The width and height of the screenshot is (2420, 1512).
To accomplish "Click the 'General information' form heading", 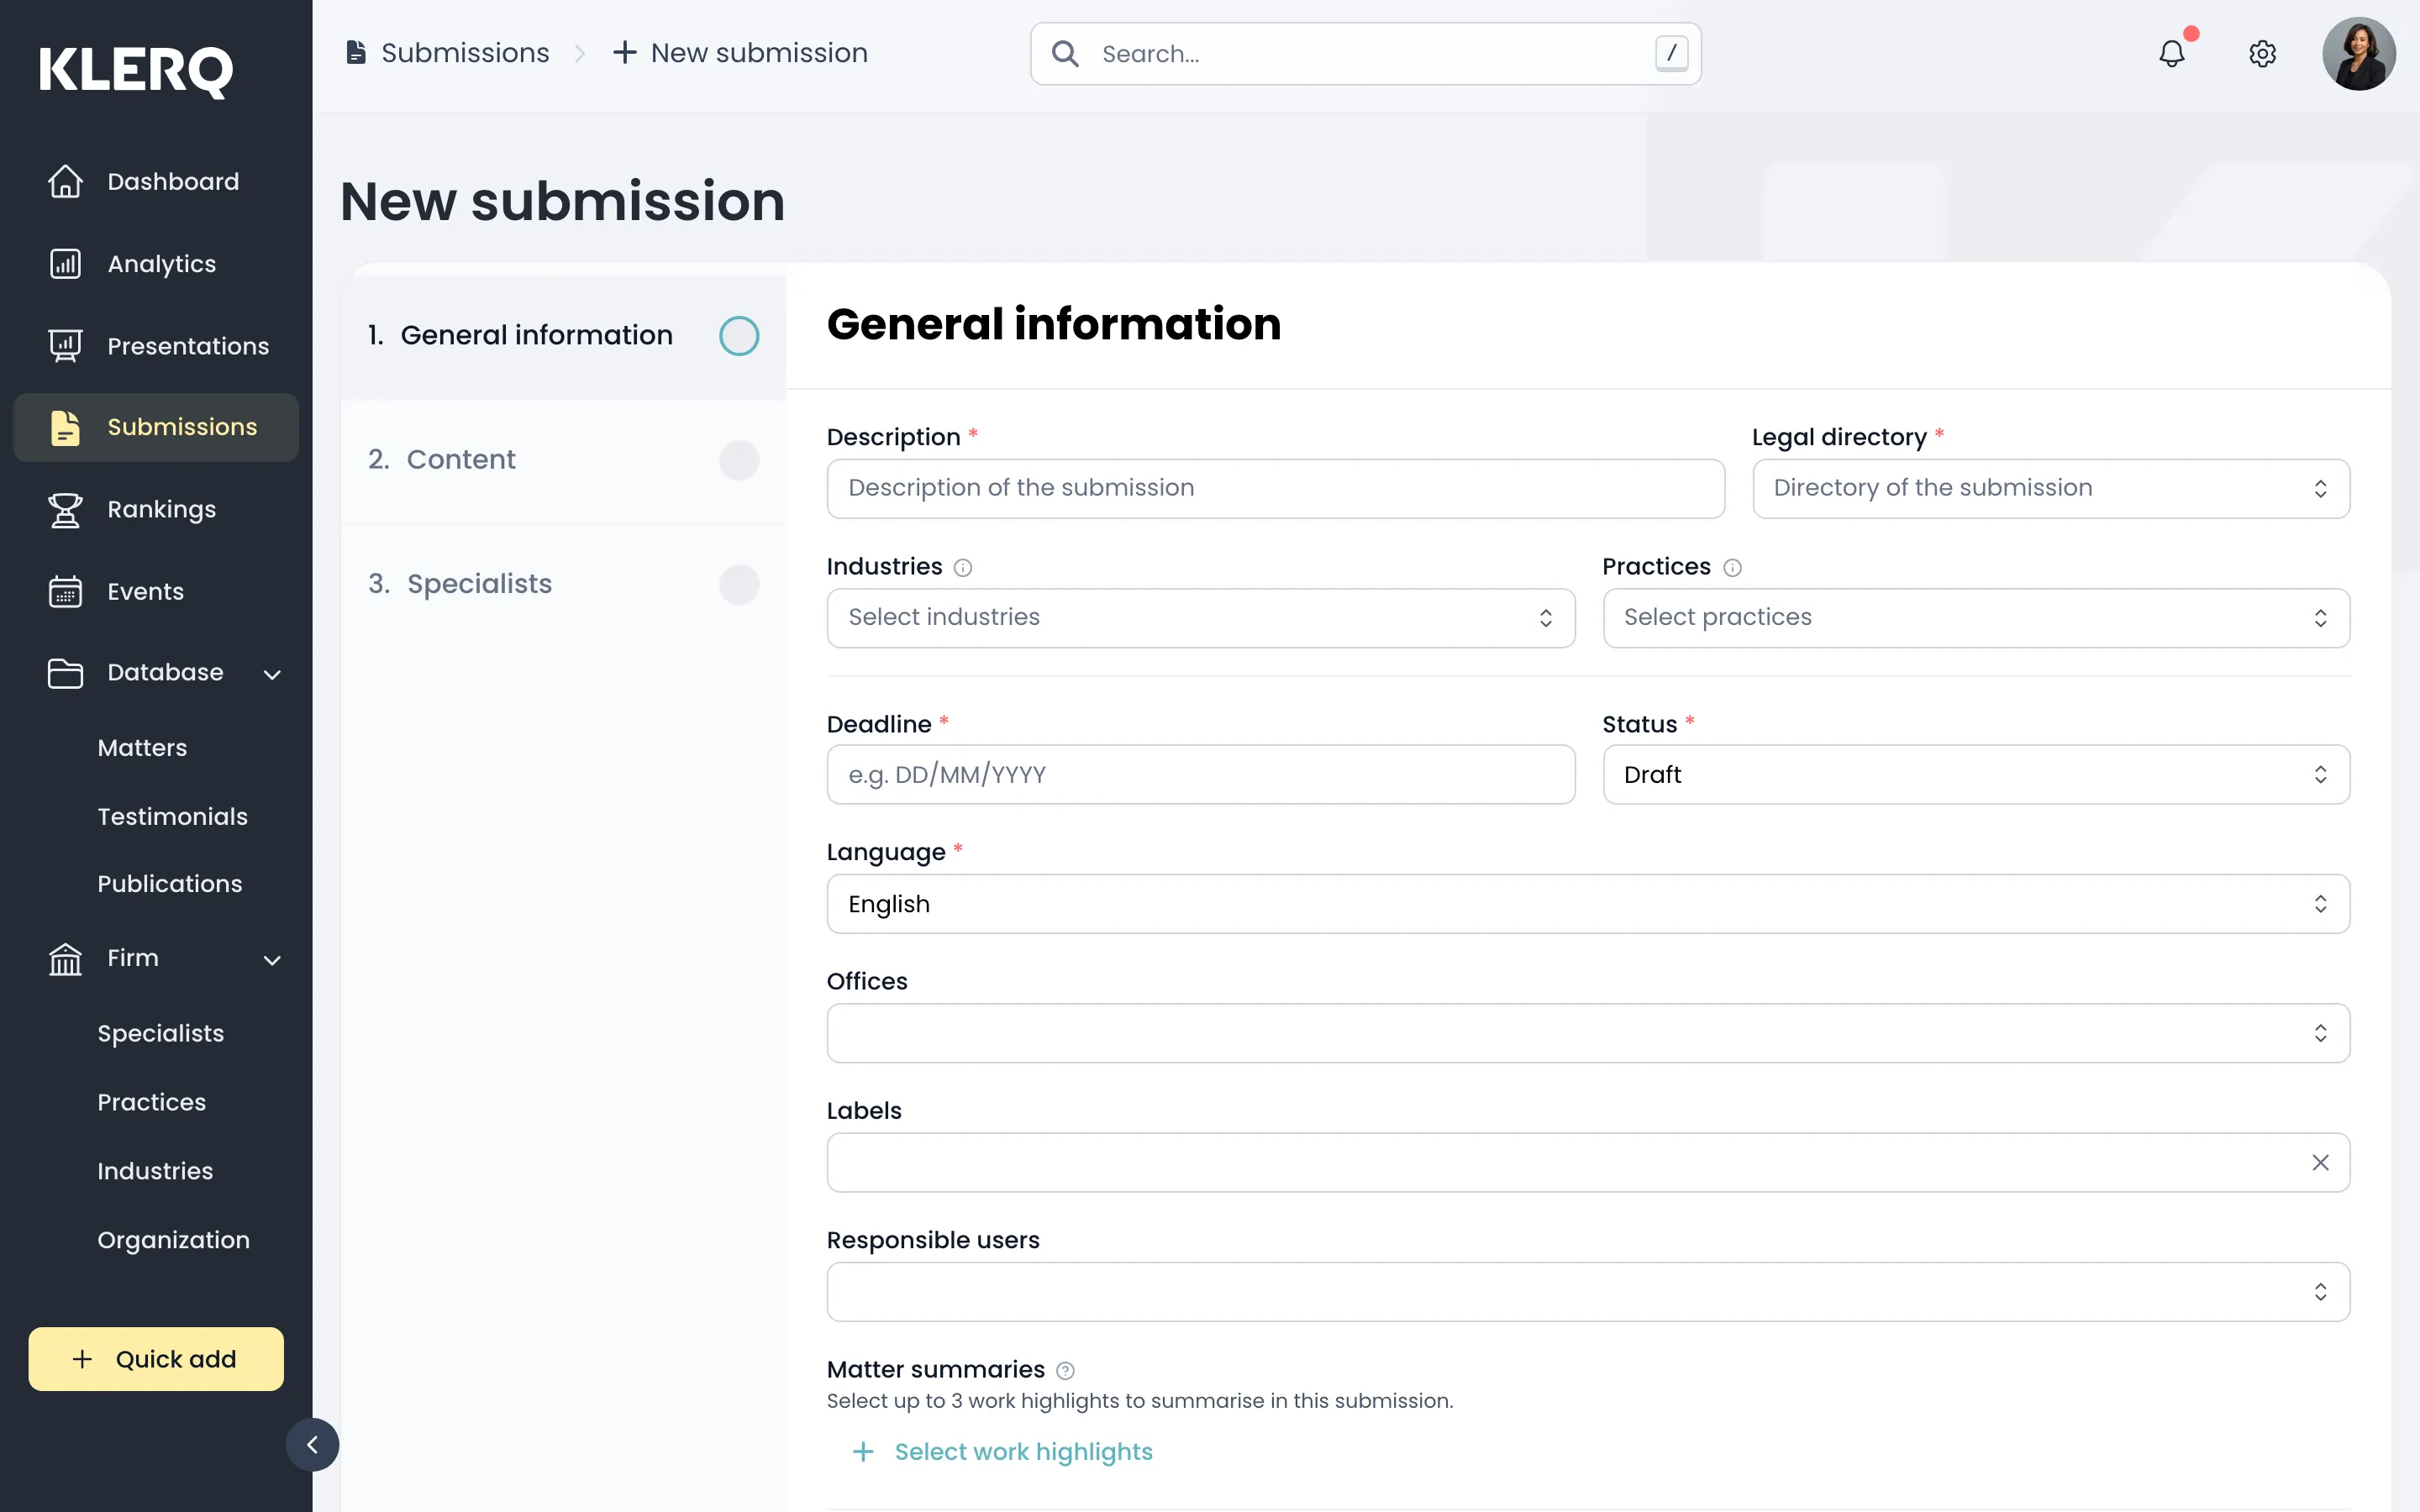I will pyautogui.click(x=1054, y=324).
